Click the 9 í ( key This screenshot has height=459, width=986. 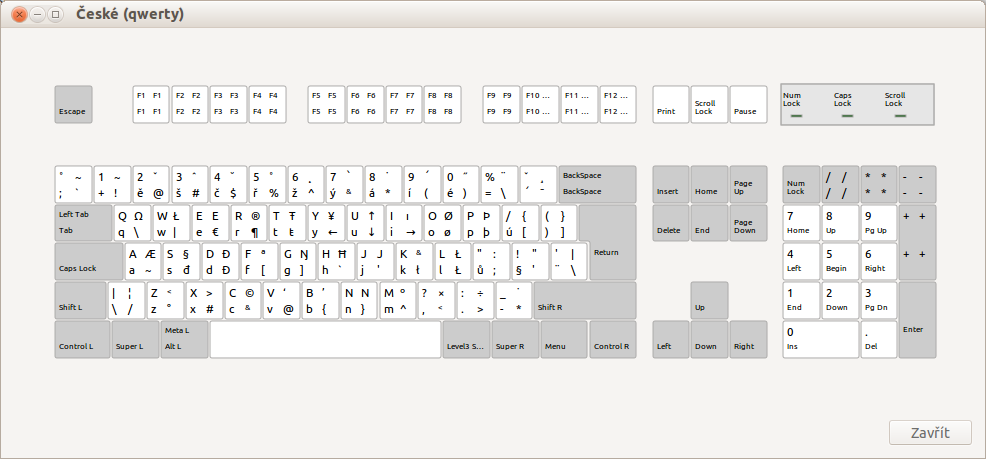pos(422,184)
